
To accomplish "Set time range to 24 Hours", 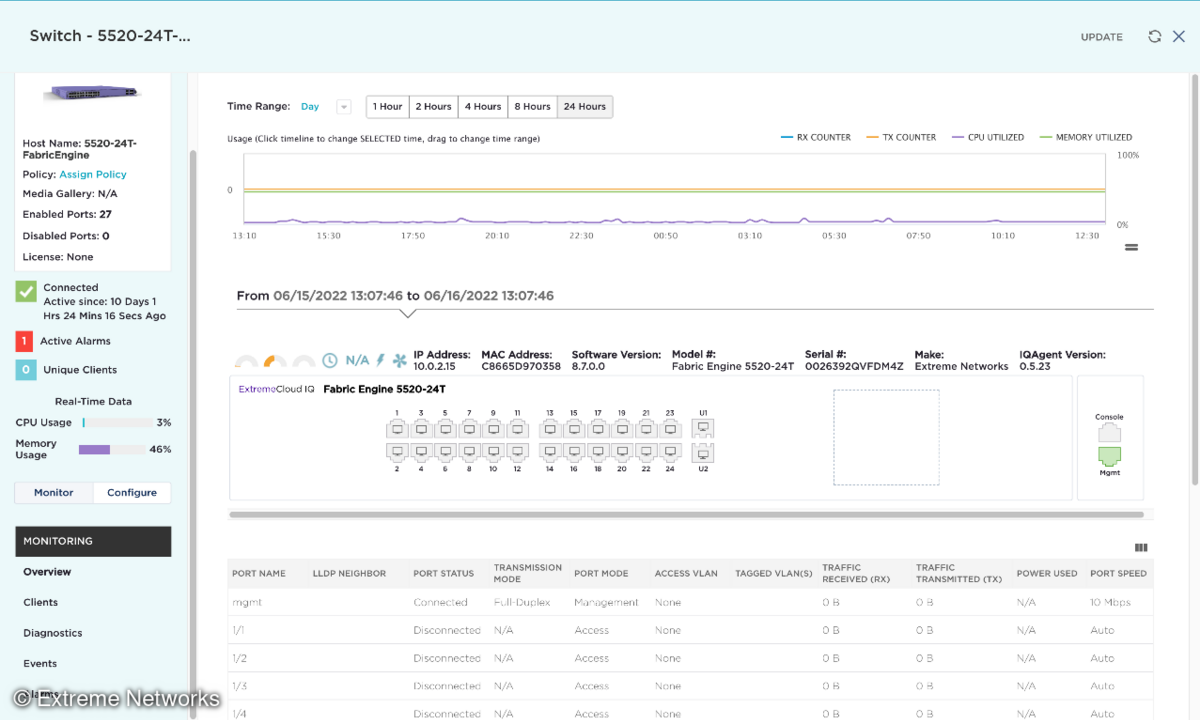I will click(585, 107).
